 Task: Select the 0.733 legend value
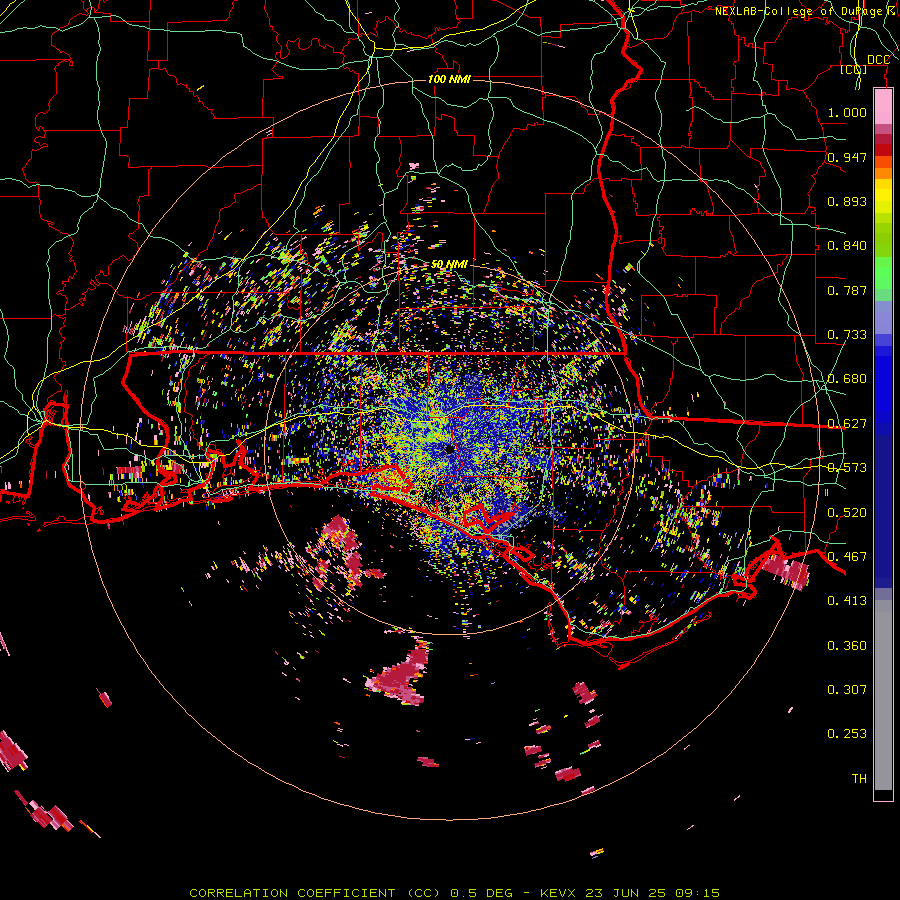[x=847, y=335]
